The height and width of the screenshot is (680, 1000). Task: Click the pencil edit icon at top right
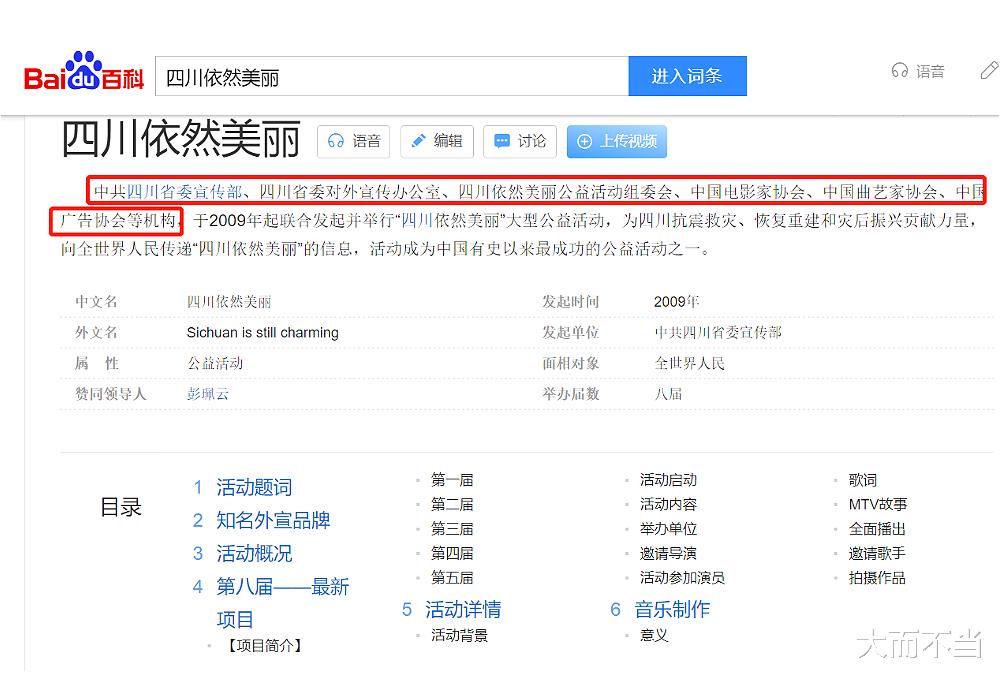coord(990,70)
